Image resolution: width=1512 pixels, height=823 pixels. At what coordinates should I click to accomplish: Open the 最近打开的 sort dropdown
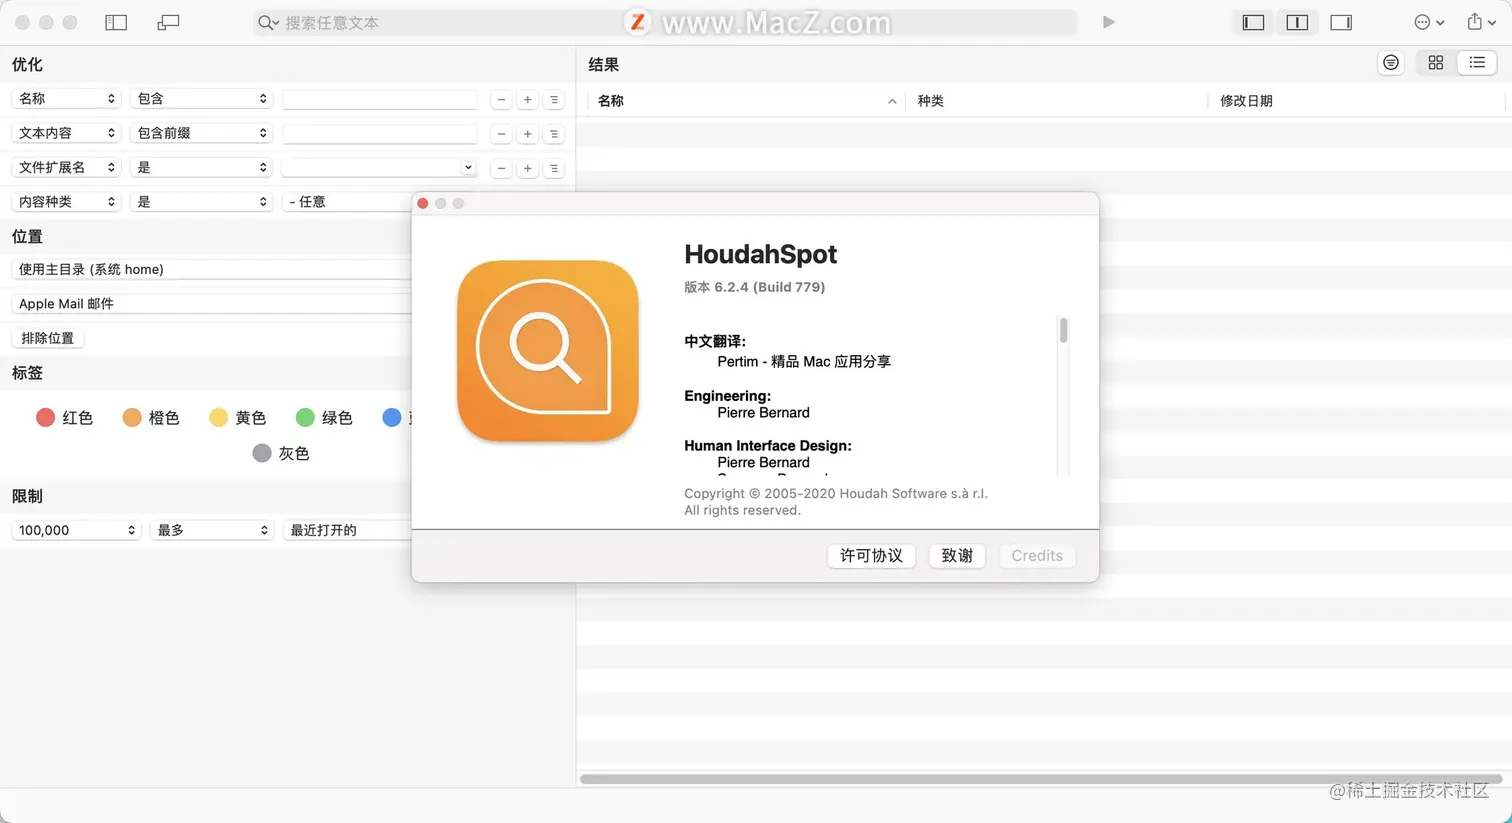coord(347,530)
